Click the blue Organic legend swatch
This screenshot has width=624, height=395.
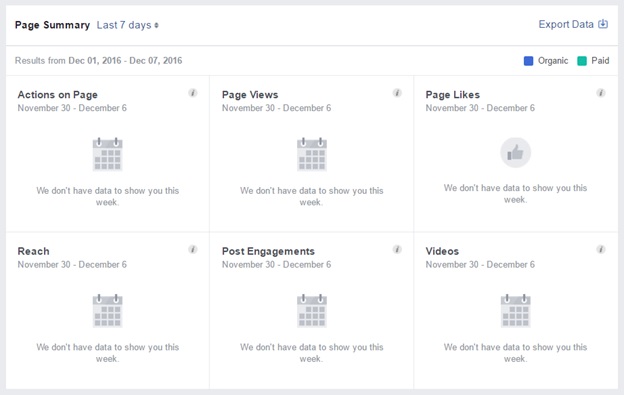528,61
